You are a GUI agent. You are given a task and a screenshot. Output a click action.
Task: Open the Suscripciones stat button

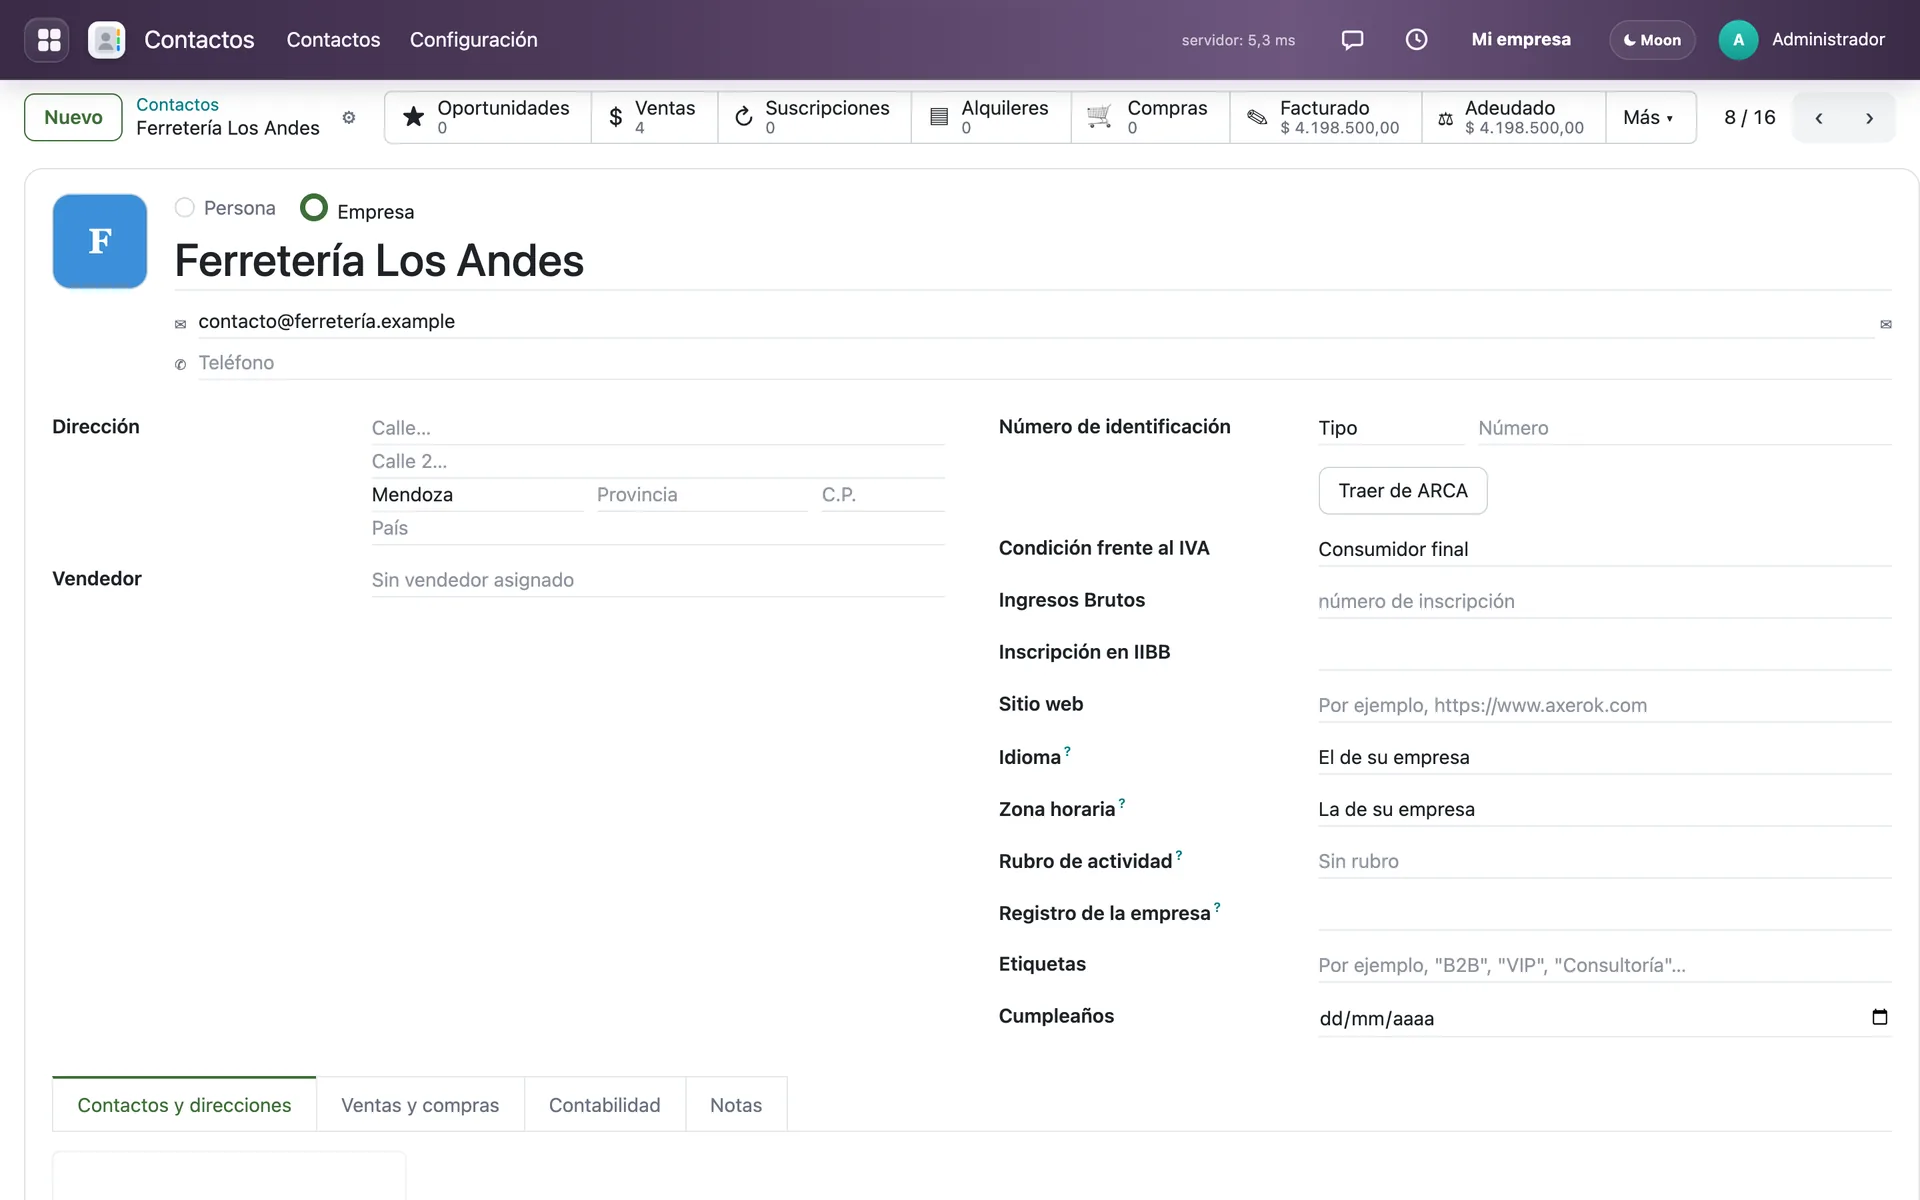pyautogui.click(x=814, y=117)
